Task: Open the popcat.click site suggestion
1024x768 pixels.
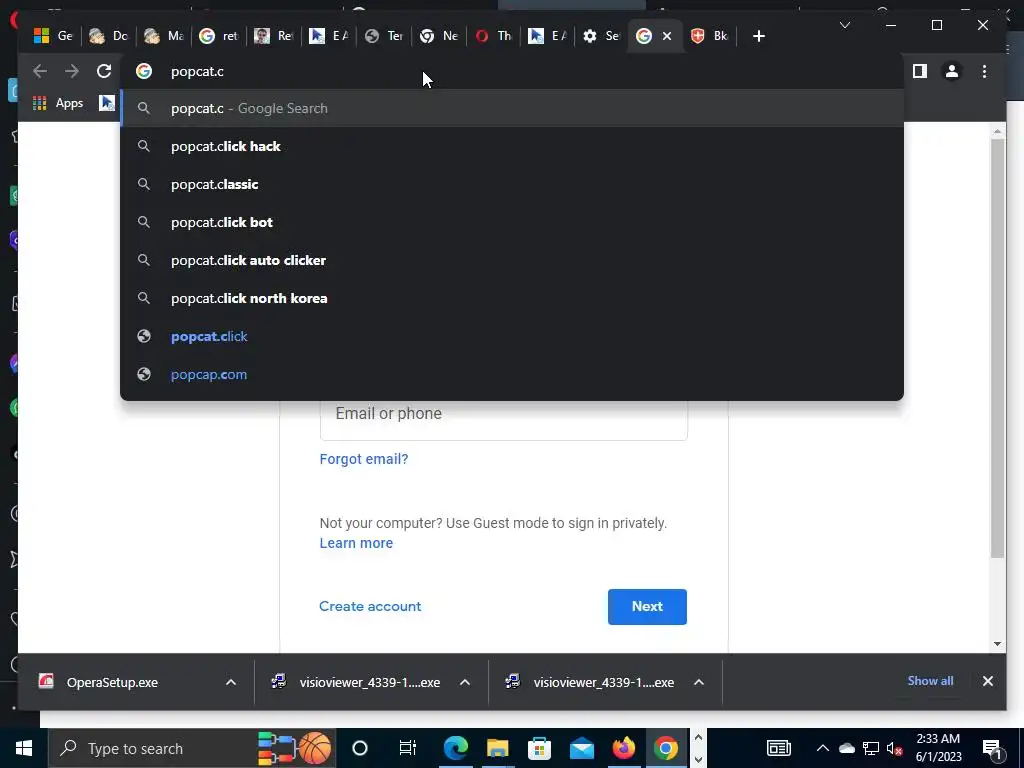Action: click(512, 336)
